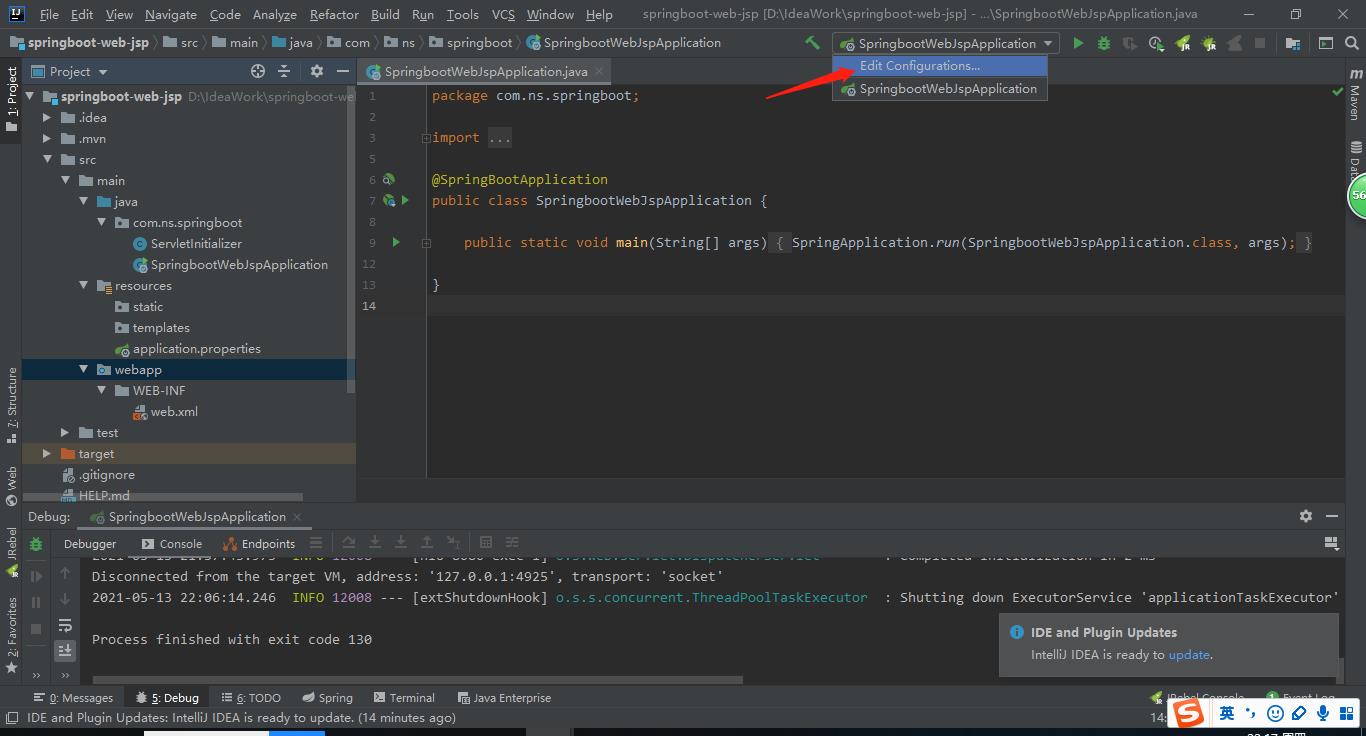Toggle the JRebel side tab

[11, 553]
